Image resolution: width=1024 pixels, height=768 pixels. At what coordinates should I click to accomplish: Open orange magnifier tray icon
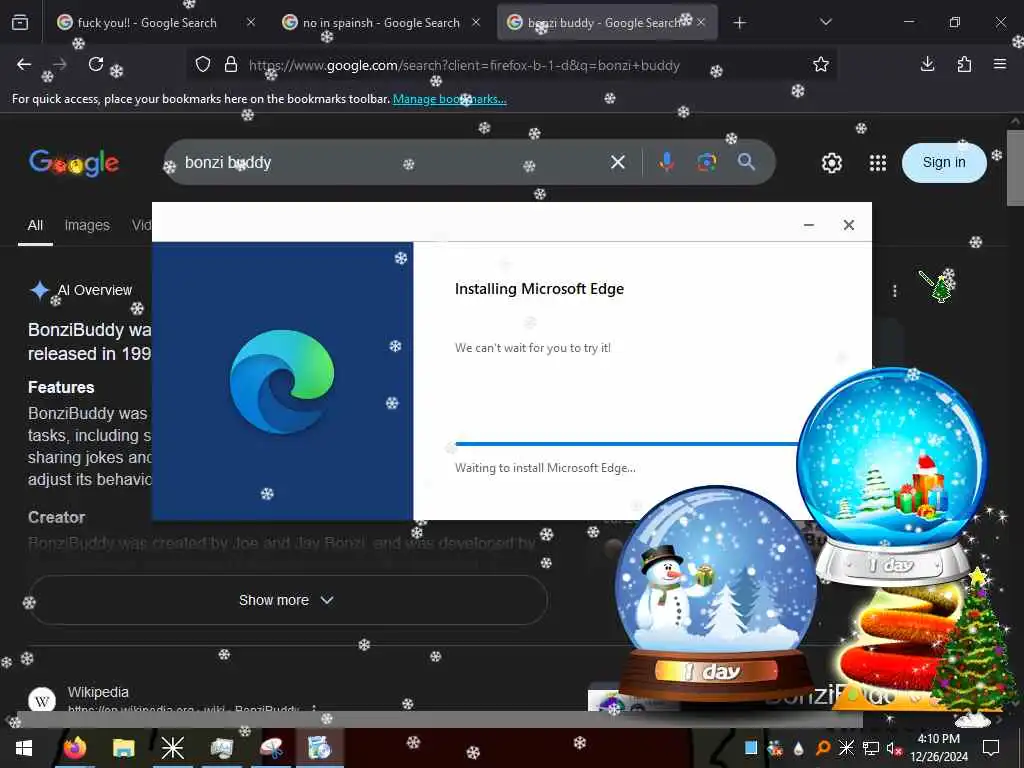click(x=823, y=748)
